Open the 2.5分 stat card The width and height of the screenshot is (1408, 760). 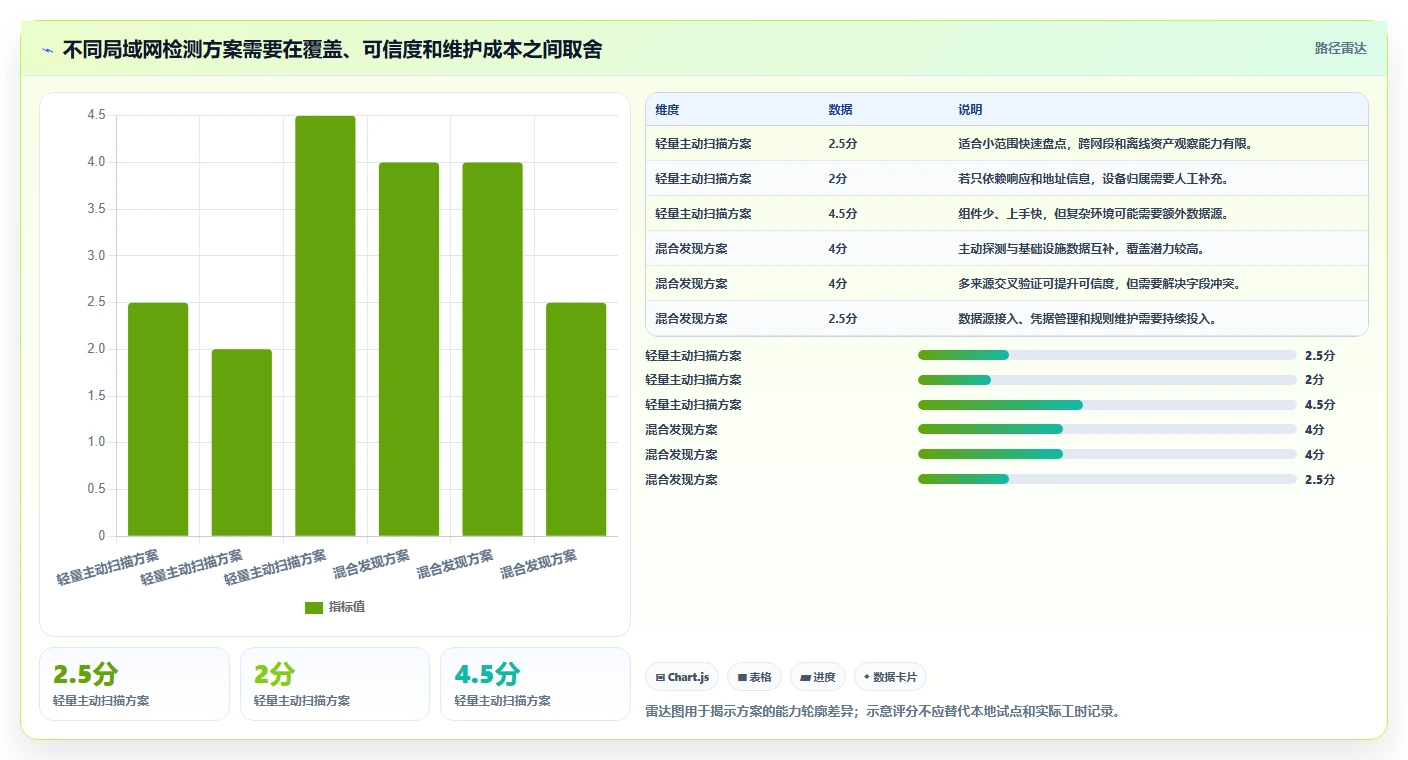(x=134, y=684)
